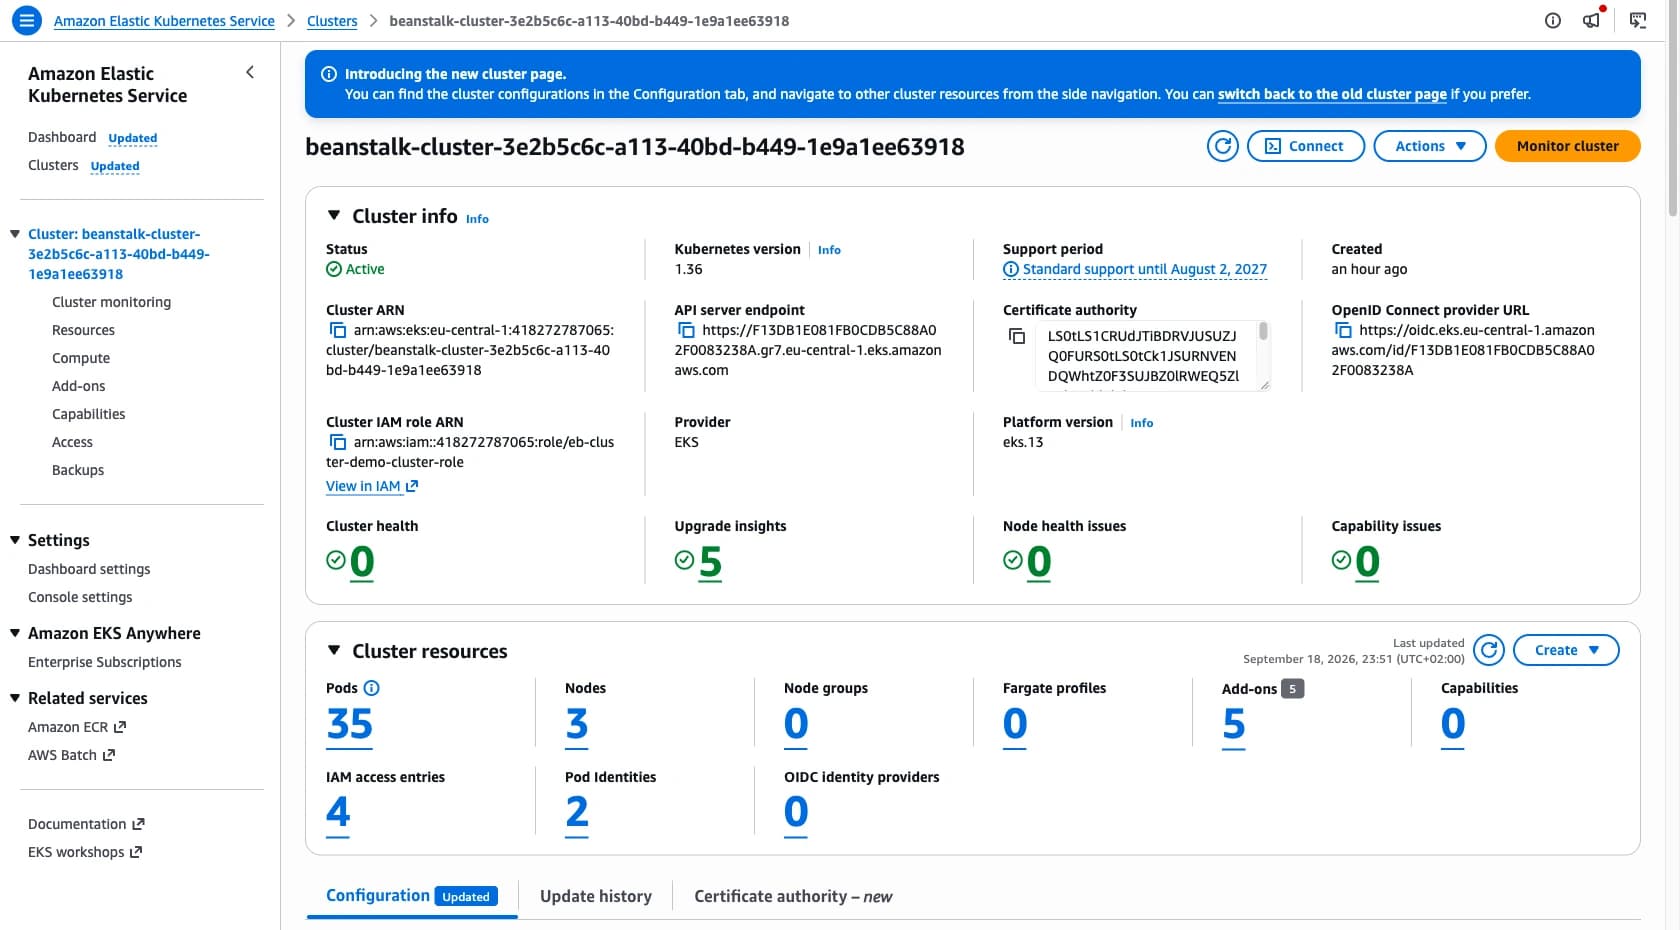Open Compute in the sidebar
Viewport: 1680px width, 930px height.
point(81,358)
